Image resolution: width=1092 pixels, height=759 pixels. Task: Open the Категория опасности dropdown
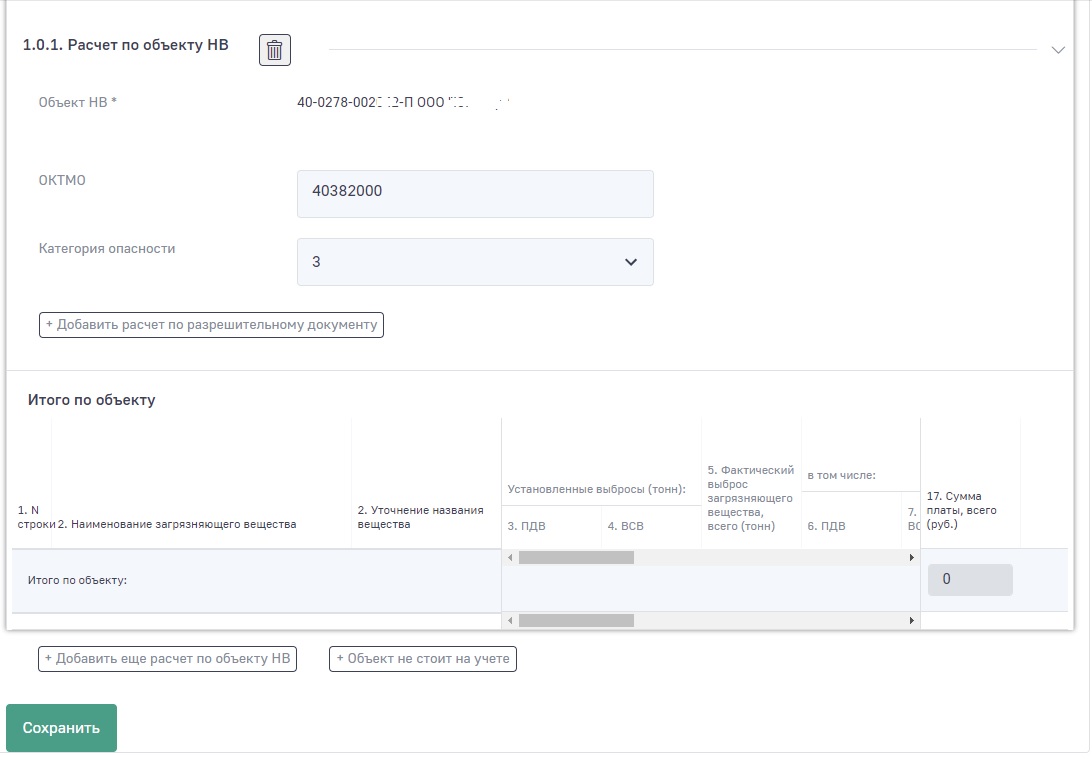475,262
